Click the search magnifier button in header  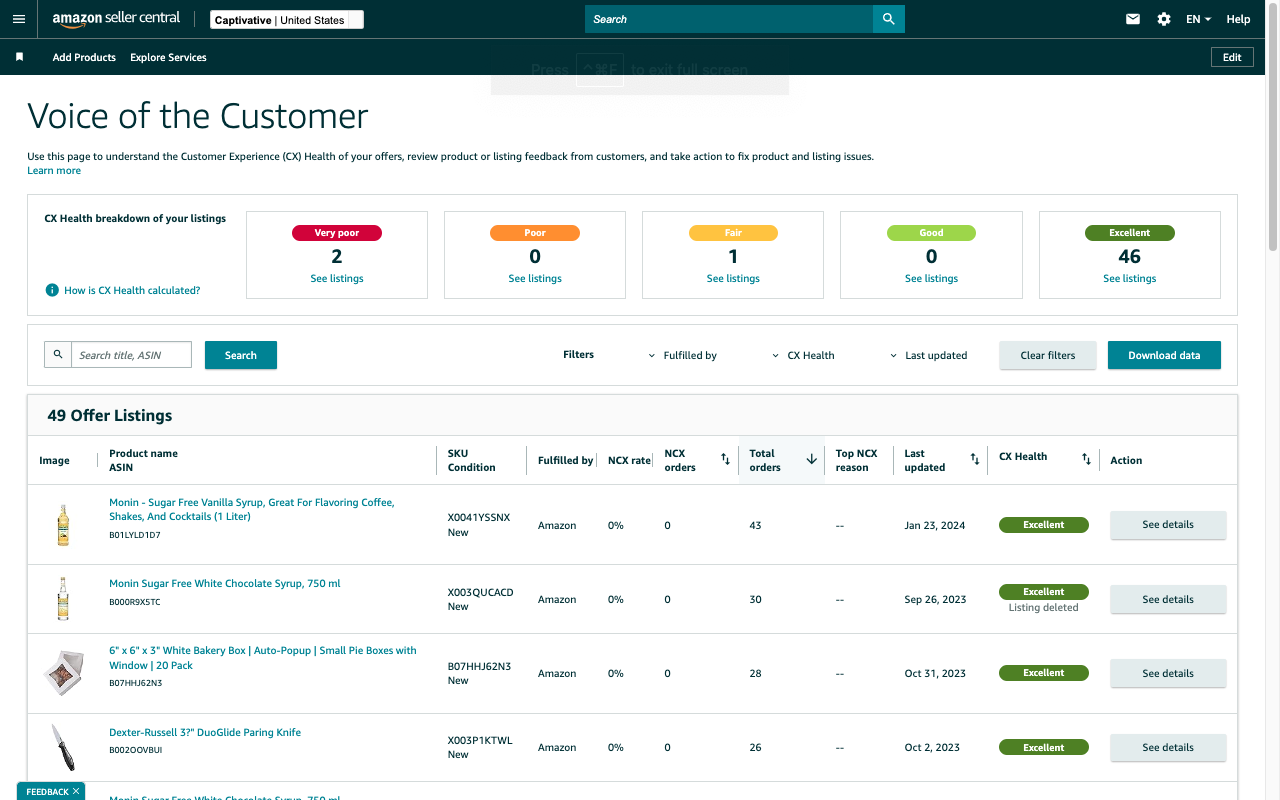pyautogui.click(x=889, y=19)
